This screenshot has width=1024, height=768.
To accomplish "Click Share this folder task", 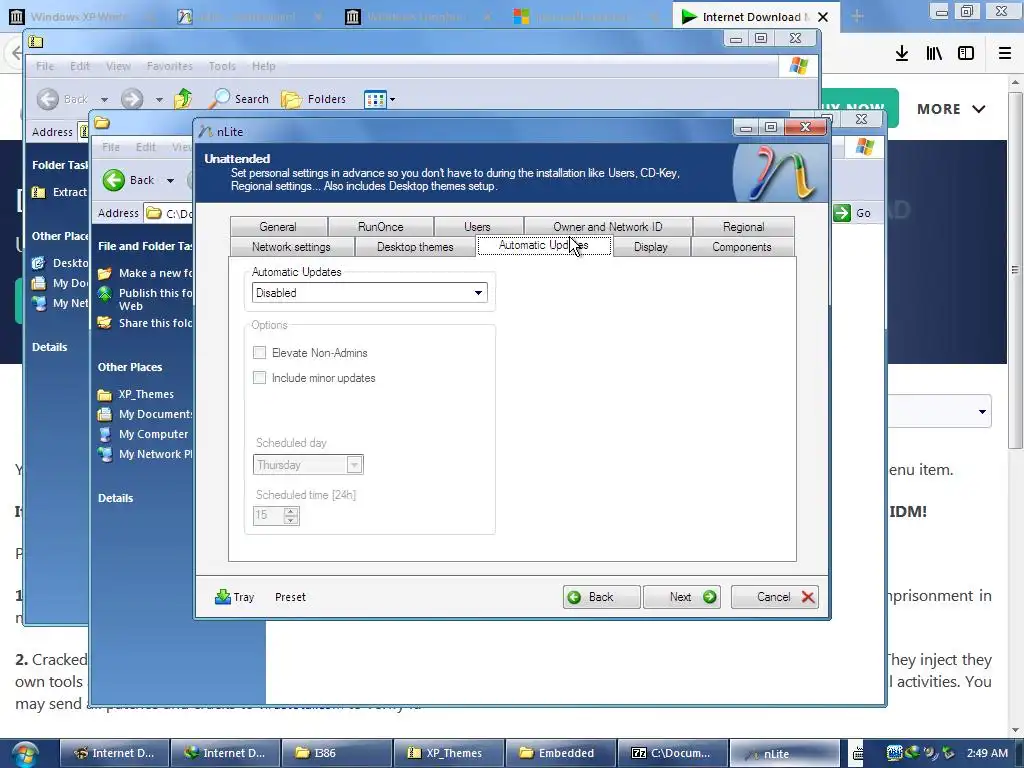I will coord(155,323).
